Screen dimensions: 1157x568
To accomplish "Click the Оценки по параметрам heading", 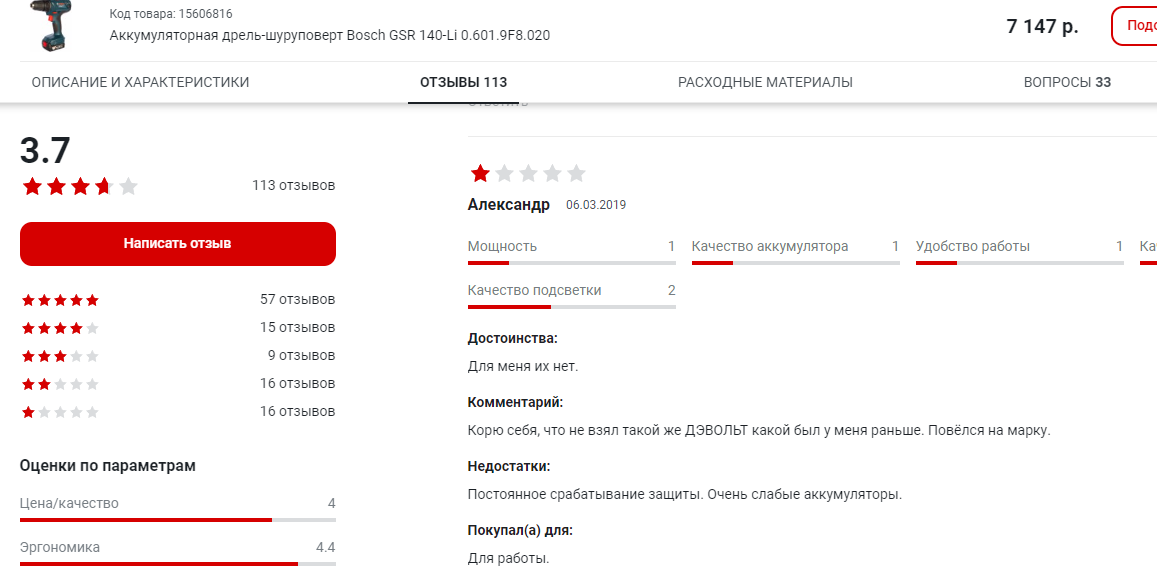I will point(108,466).
